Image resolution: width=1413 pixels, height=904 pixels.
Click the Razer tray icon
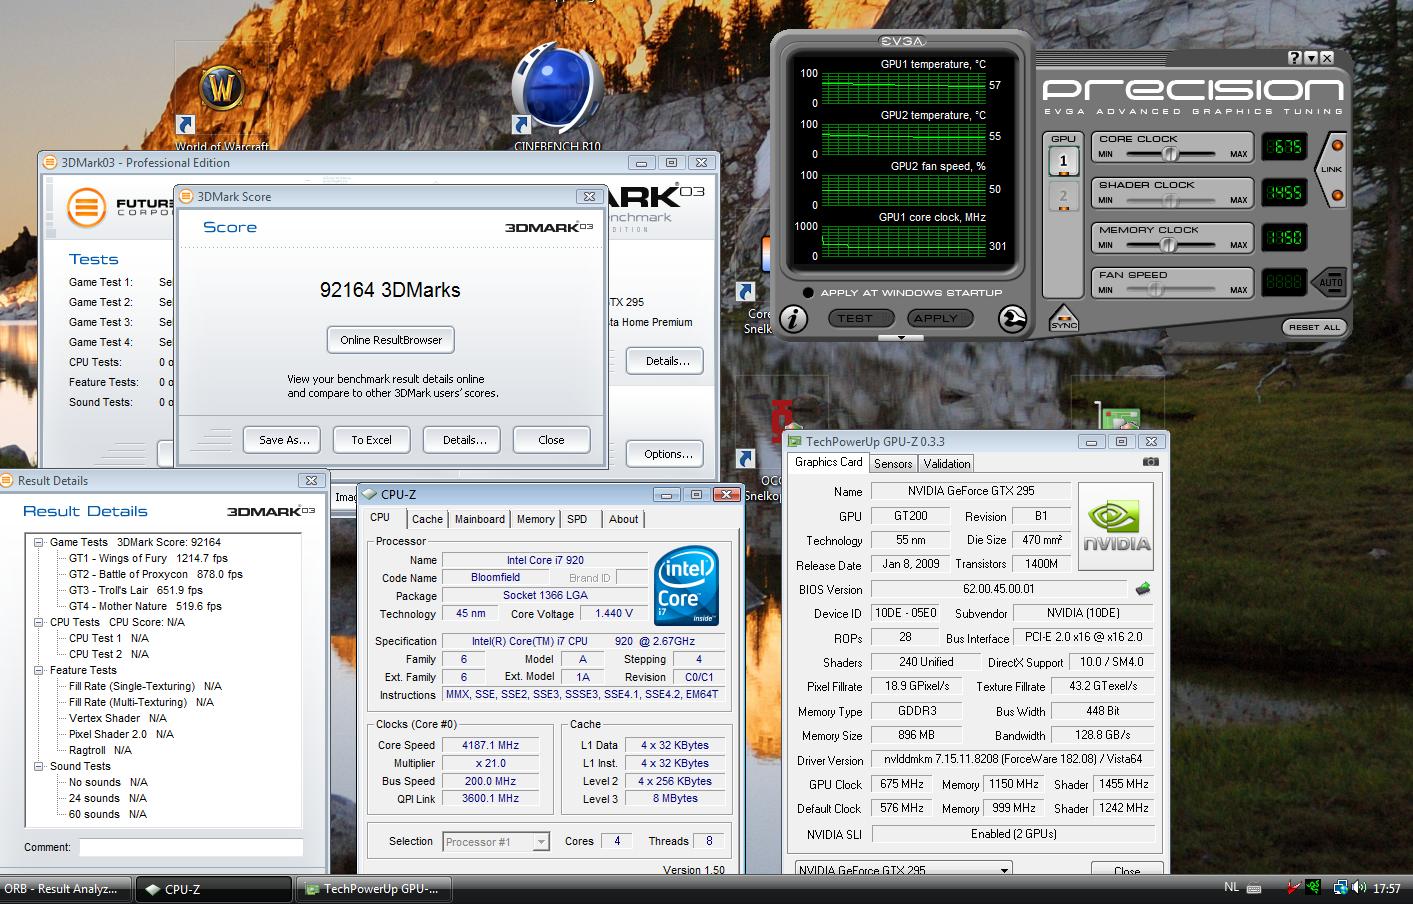click(1312, 887)
